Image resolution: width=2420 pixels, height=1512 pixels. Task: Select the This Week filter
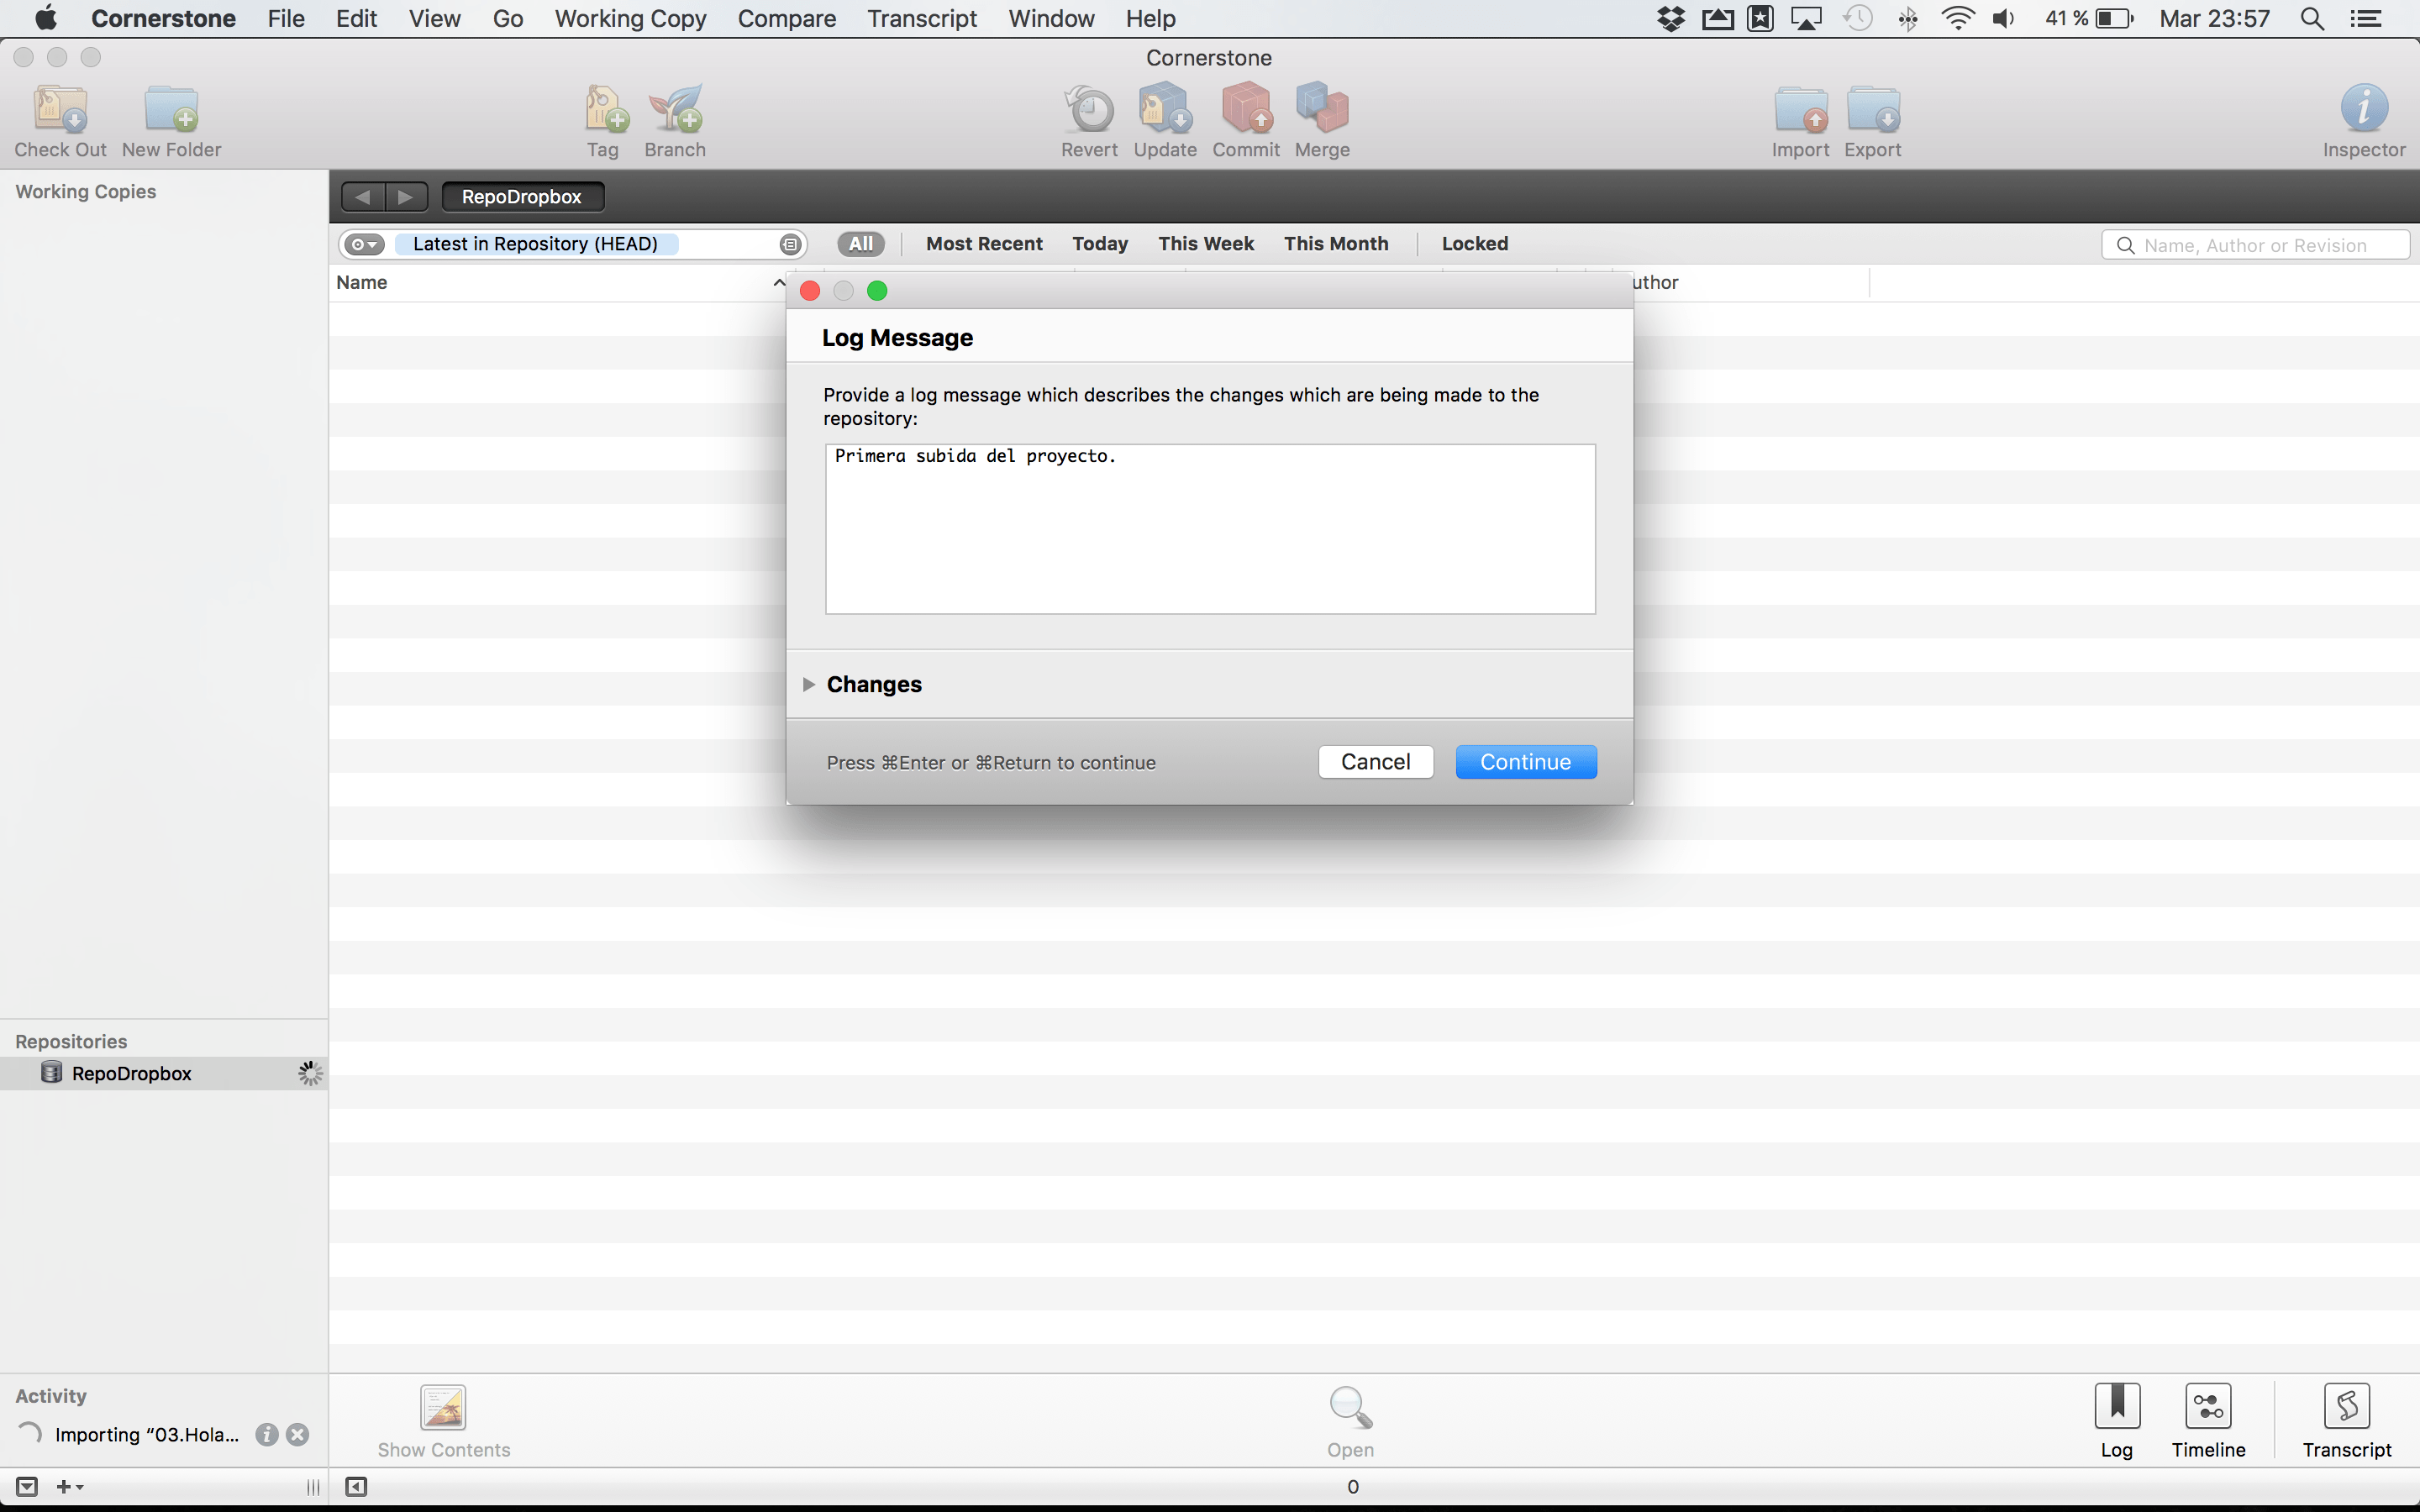point(1206,244)
